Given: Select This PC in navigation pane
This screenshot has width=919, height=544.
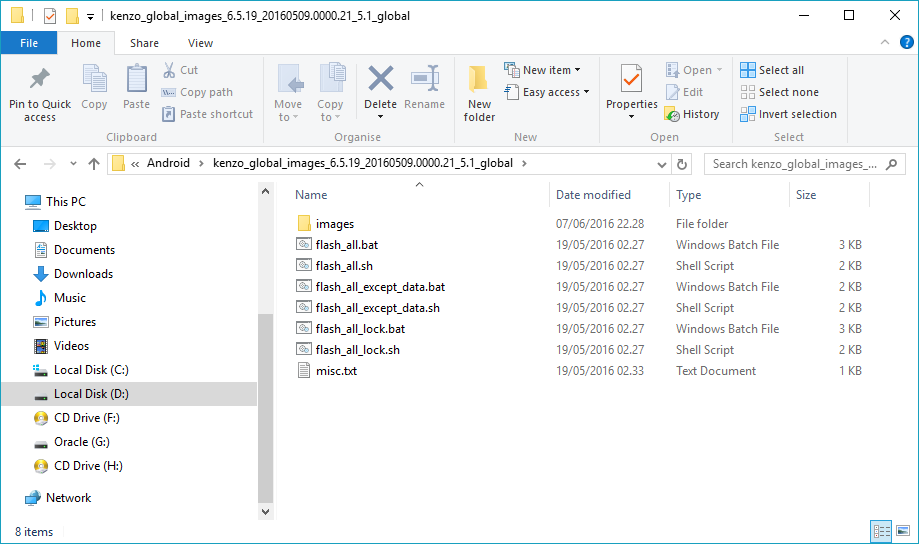Looking at the screenshot, I should [66, 202].
